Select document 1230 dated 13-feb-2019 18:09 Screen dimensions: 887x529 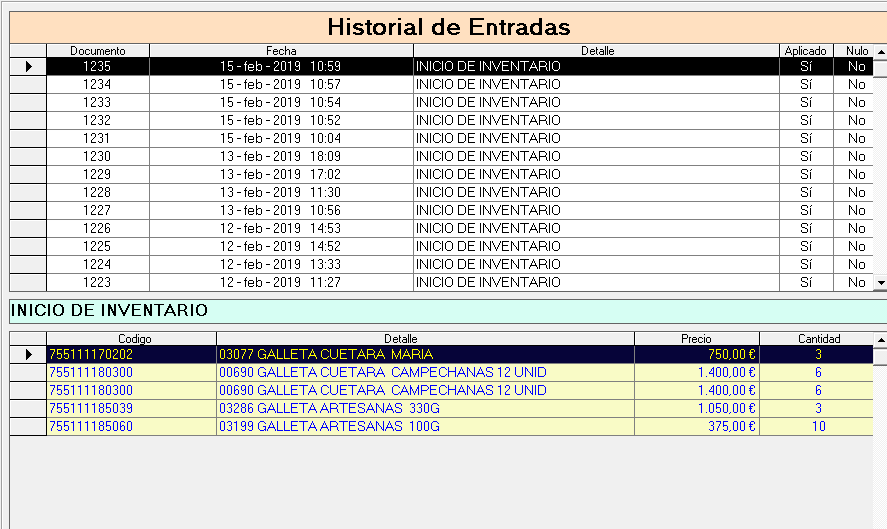97,156
